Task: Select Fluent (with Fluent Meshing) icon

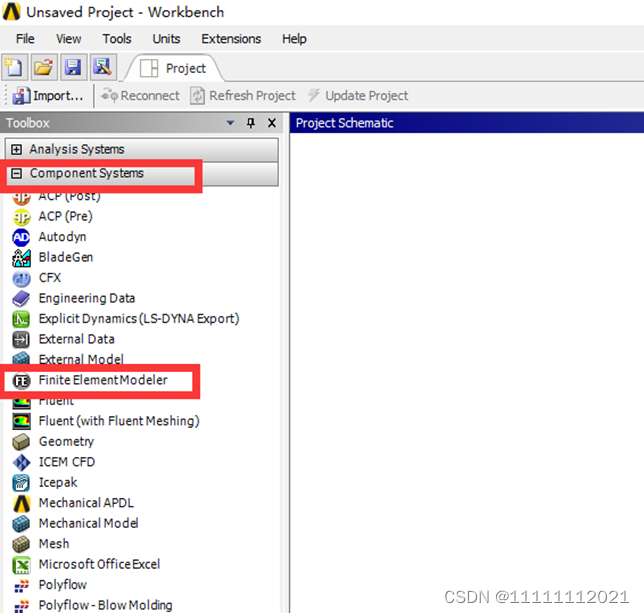Action: pyautogui.click(x=21, y=421)
